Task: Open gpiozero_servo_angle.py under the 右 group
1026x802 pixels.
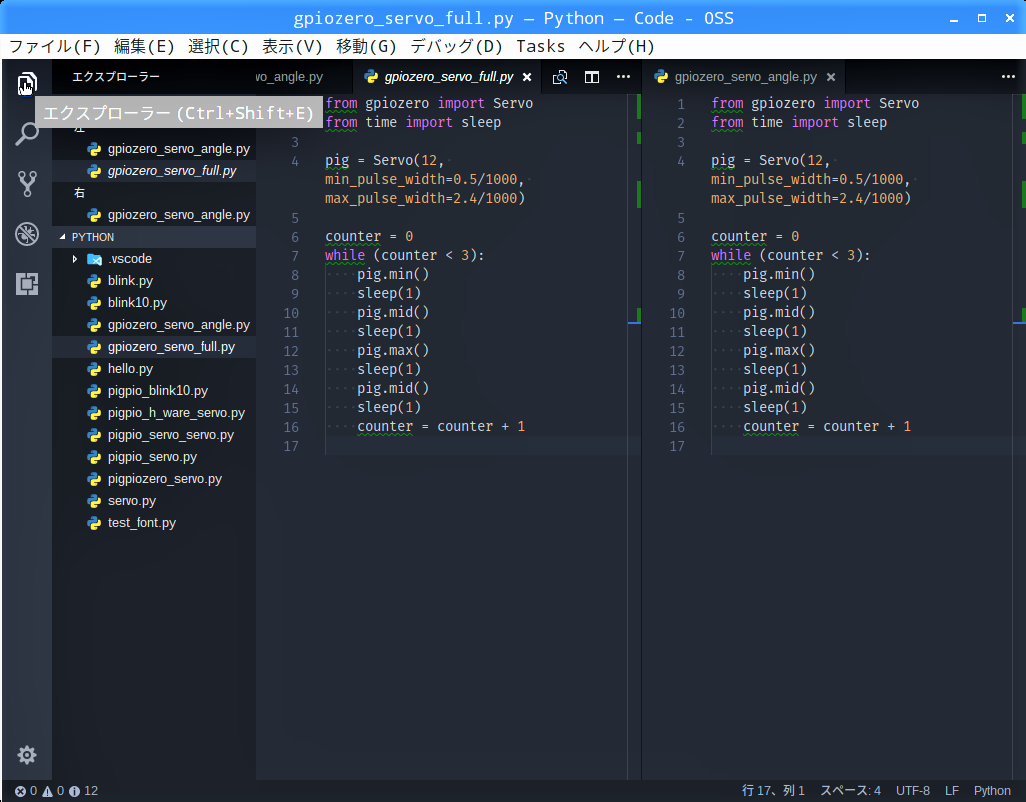Action: pyautogui.click(x=154, y=215)
